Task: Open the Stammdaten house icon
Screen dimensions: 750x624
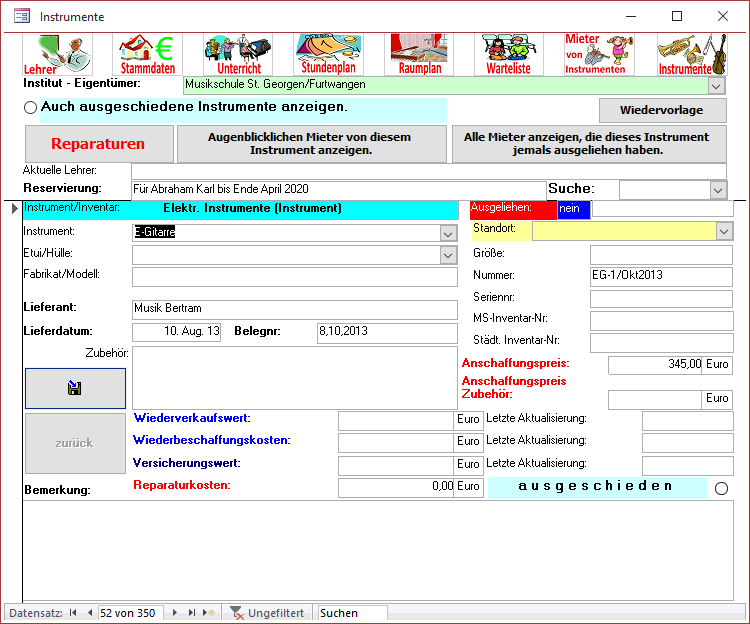Action: tap(147, 55)
